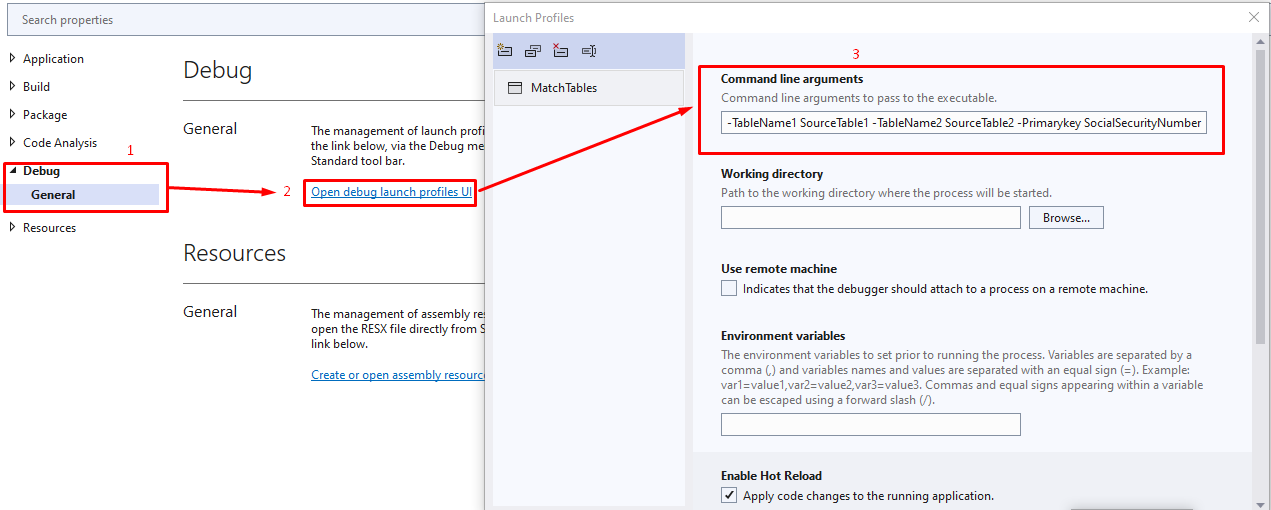
Task: Delete the selected launch profile
Action: click(x=560, y=50)
